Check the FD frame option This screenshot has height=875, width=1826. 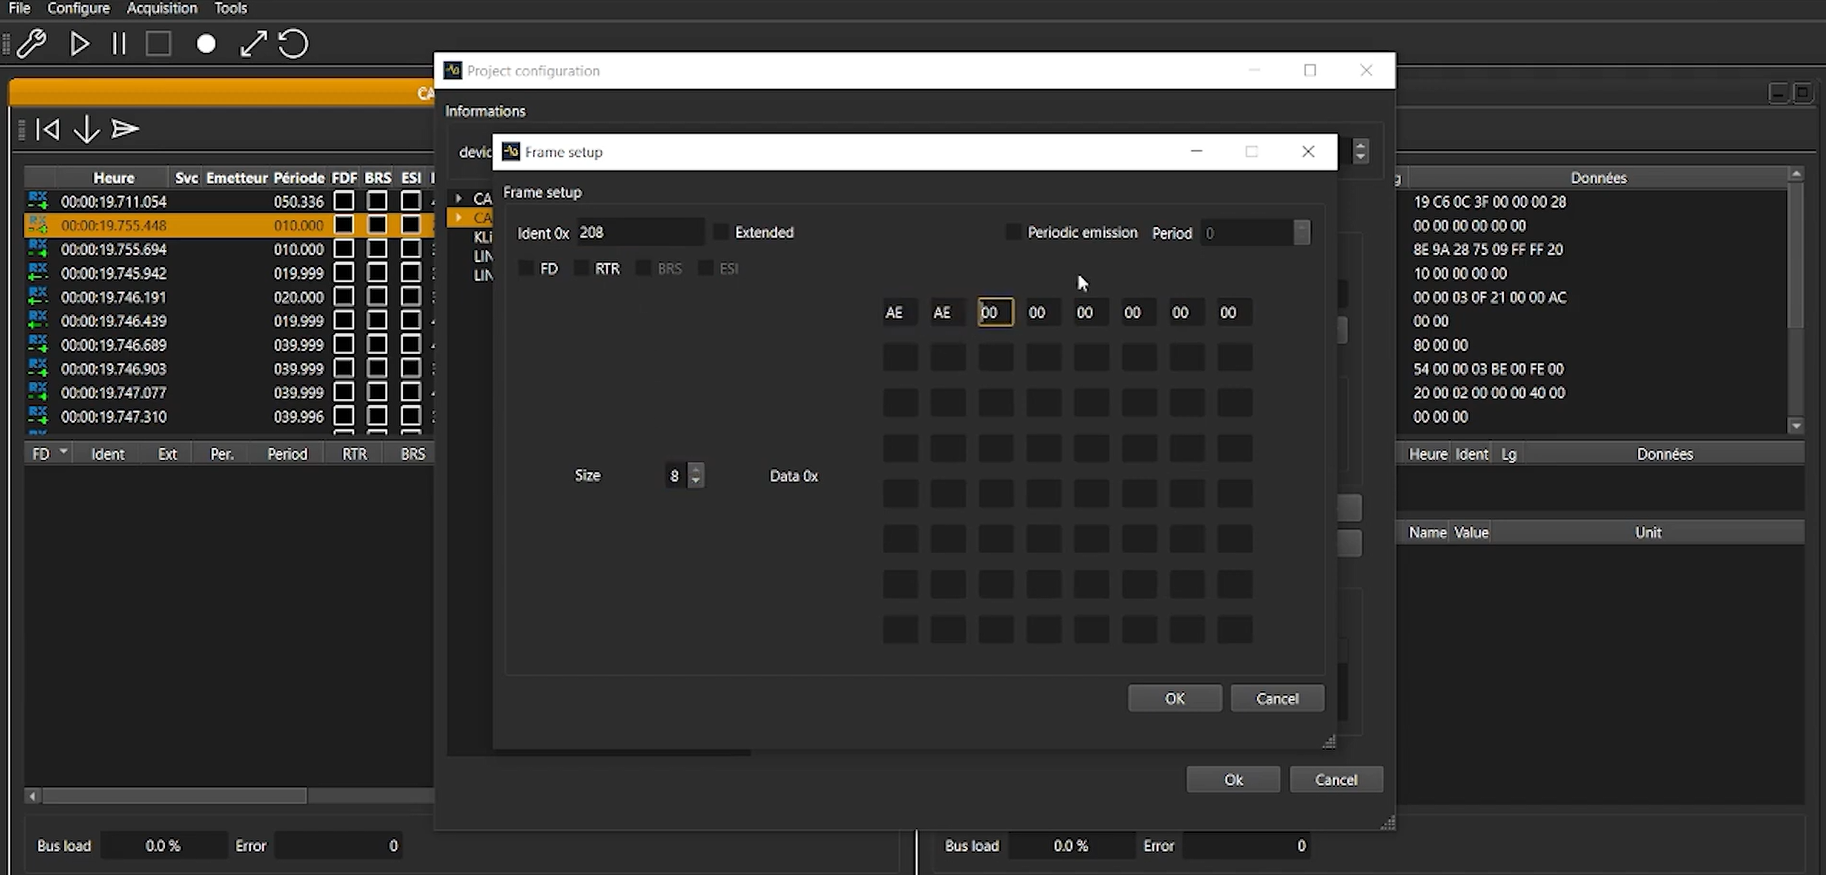pos(526,269)
